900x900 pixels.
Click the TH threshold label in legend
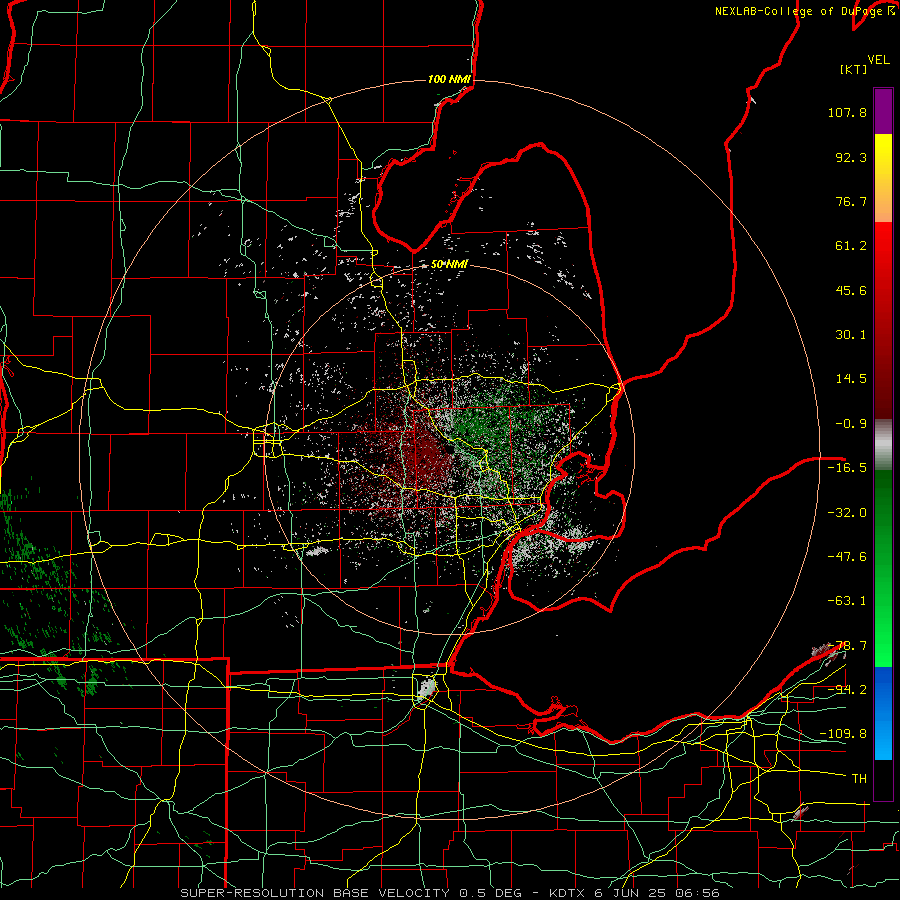click(859, 779)
